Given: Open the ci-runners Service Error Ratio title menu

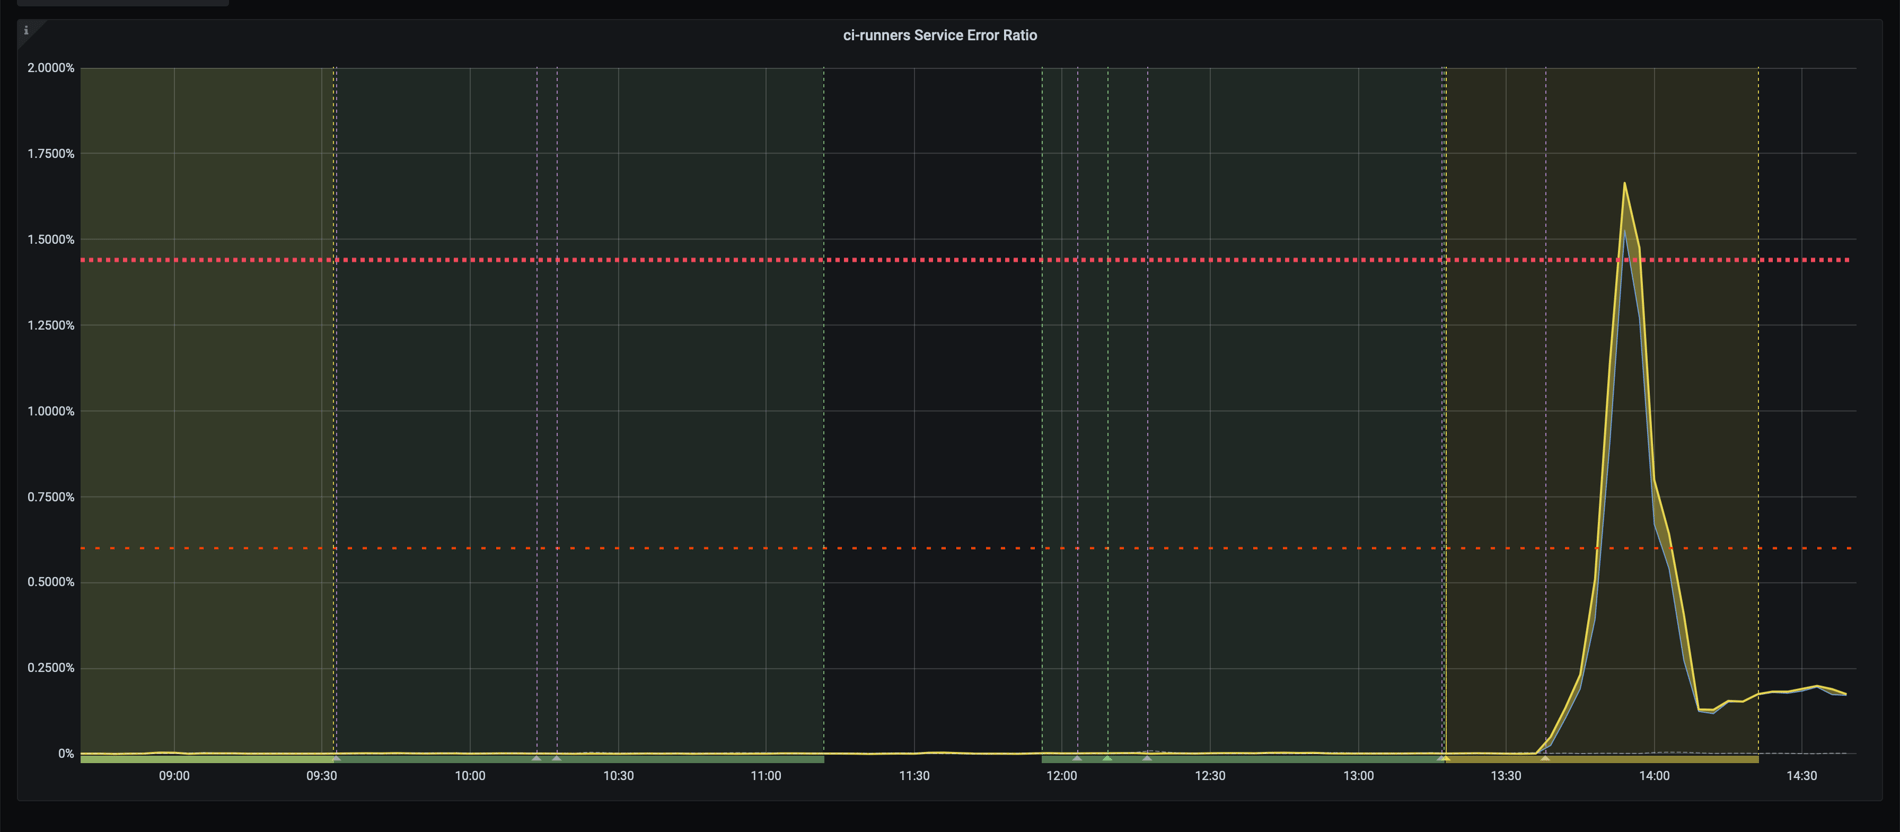Looking at the screenshot, I should tap(939, 35).
